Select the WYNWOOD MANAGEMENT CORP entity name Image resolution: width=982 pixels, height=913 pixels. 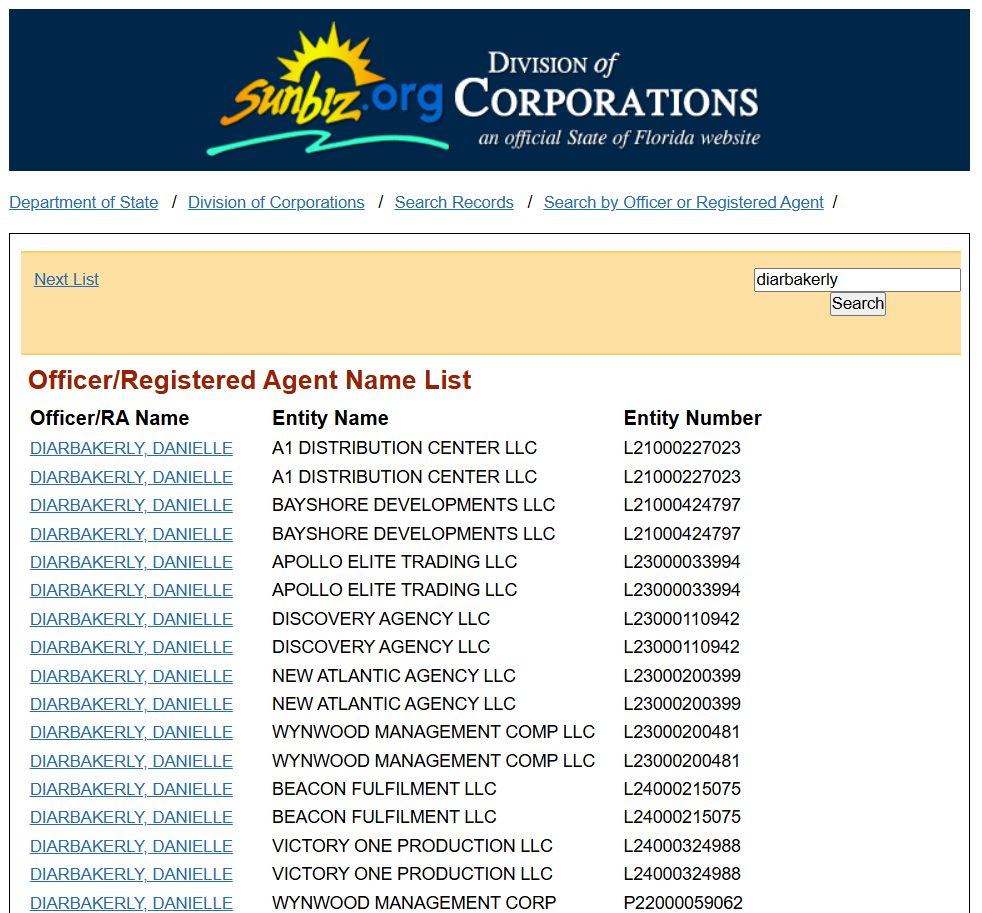coord(414,903)
